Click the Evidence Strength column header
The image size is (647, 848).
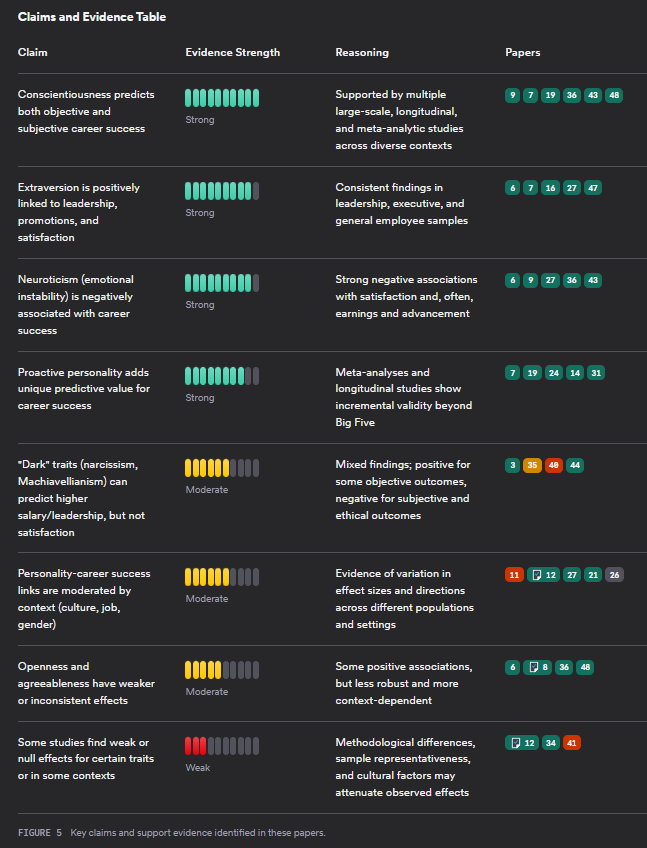(x=232, y=52)
